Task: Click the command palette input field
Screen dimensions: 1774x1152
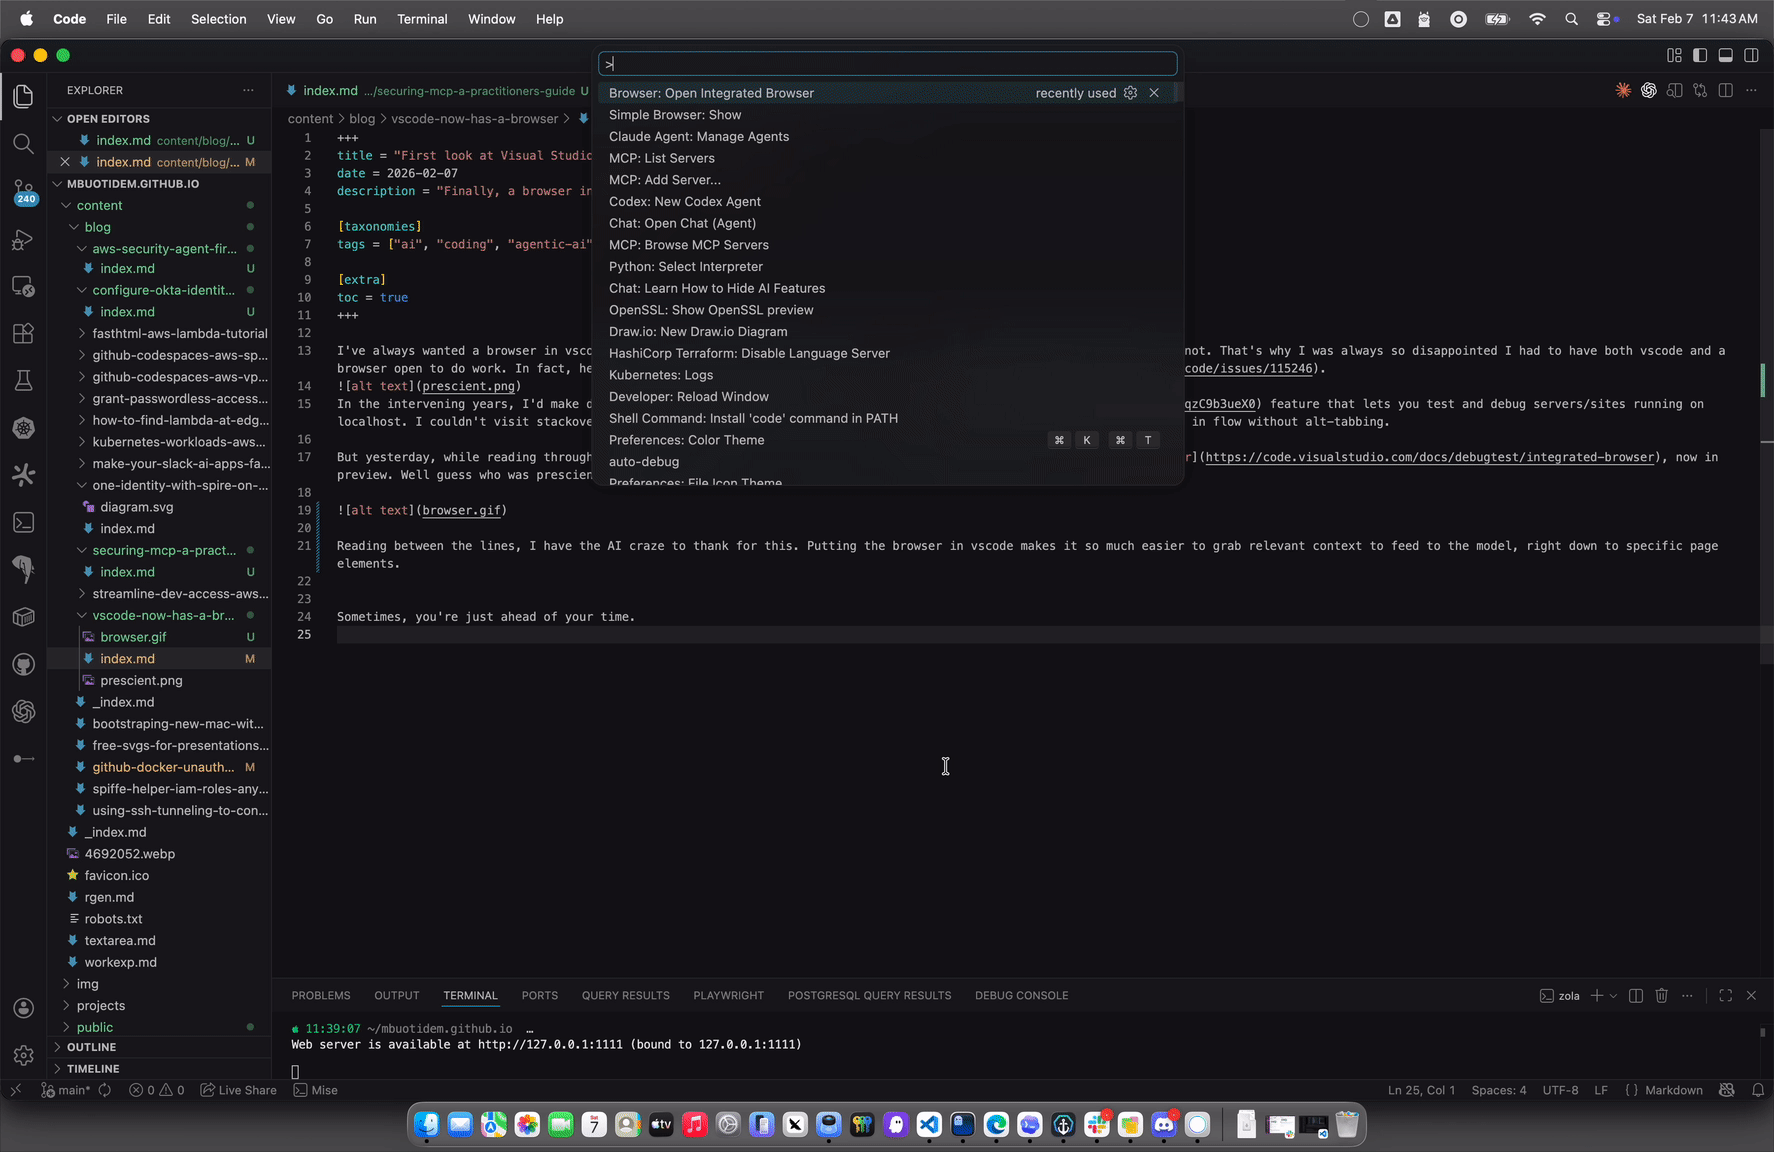Action: click(x=888, y=64)
